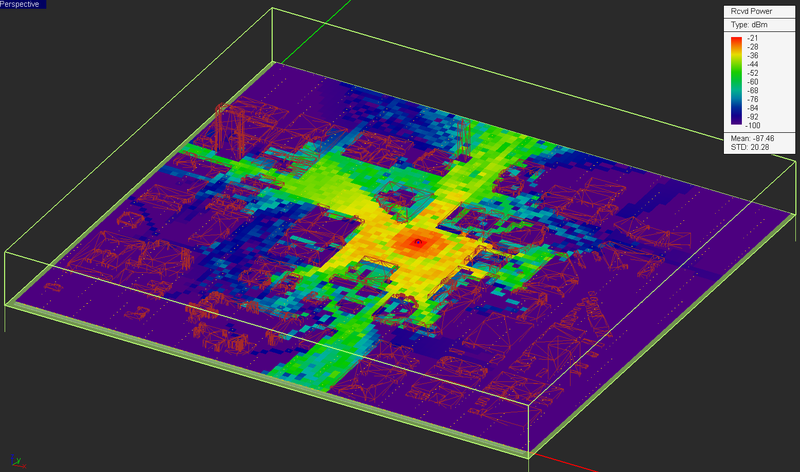The image size is (800, 472).
Task: Click the -36 legend value
Action: [753, 56]
